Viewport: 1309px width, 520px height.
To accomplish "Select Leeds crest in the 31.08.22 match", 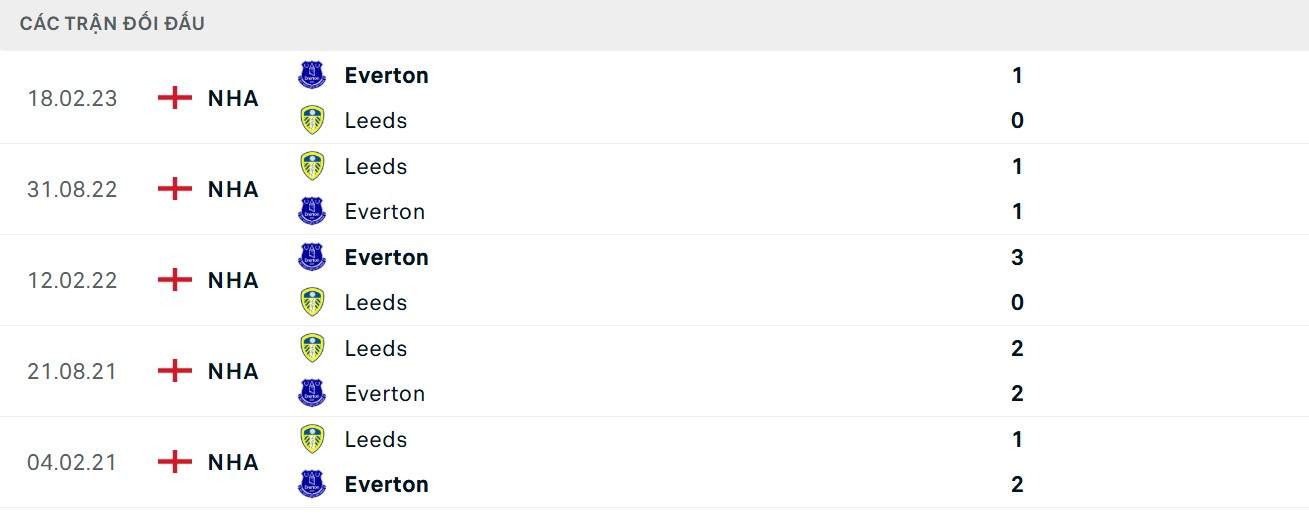I will coord(312,166).
